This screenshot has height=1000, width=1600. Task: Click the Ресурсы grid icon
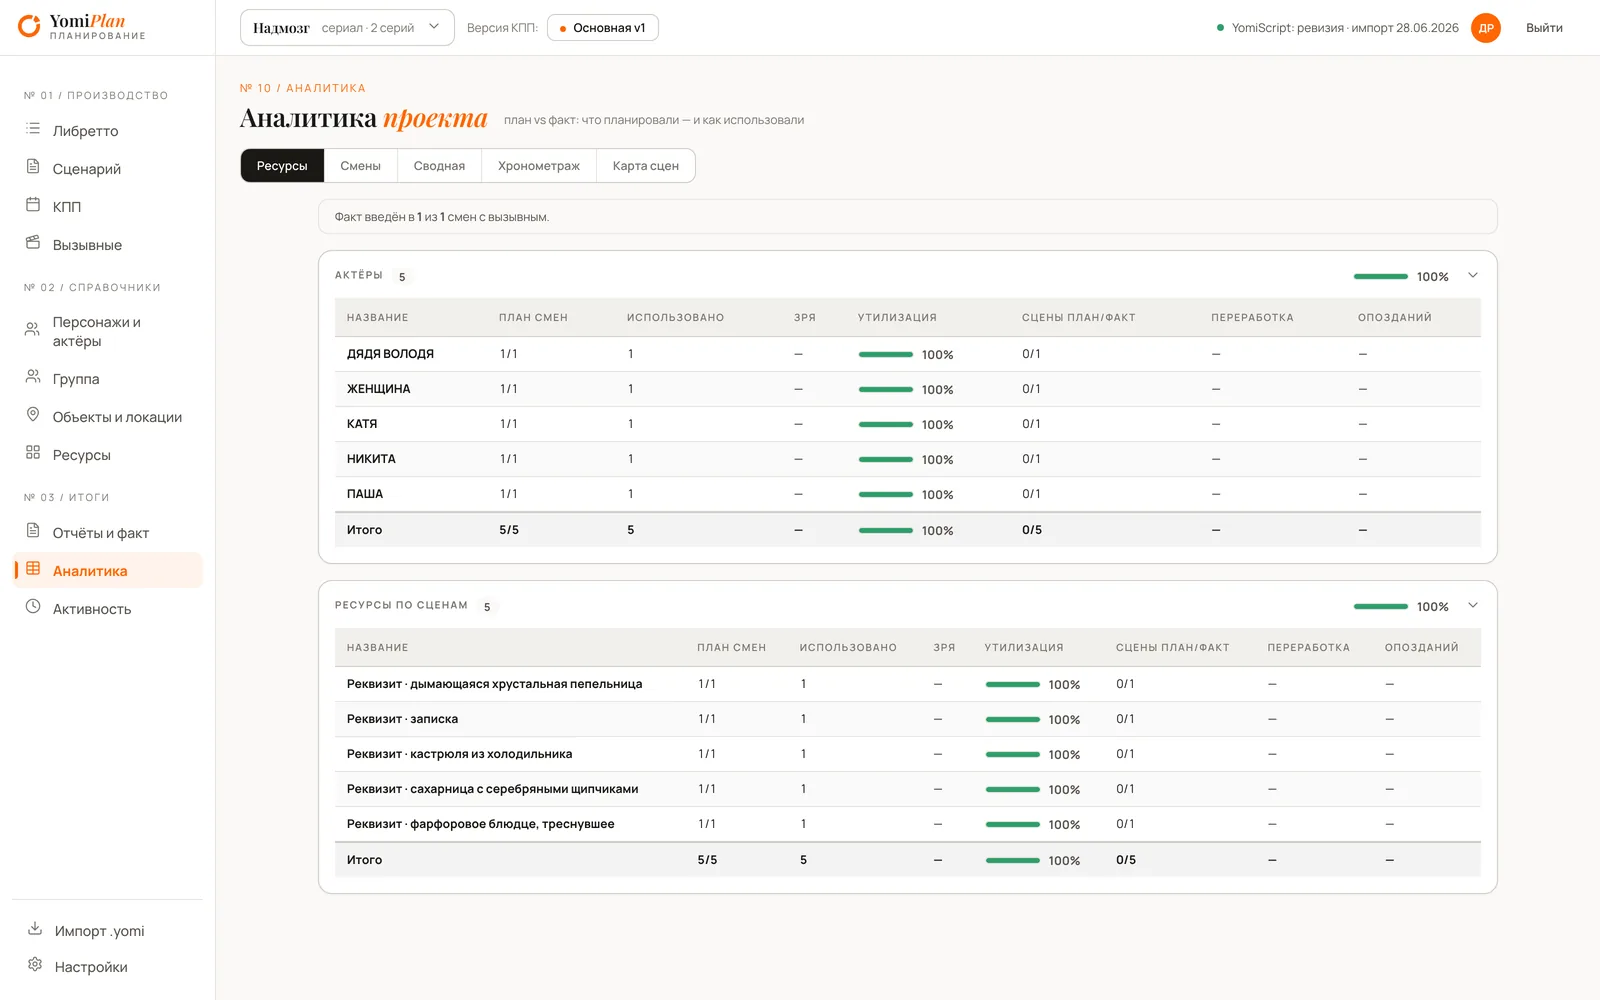point(33,453)
